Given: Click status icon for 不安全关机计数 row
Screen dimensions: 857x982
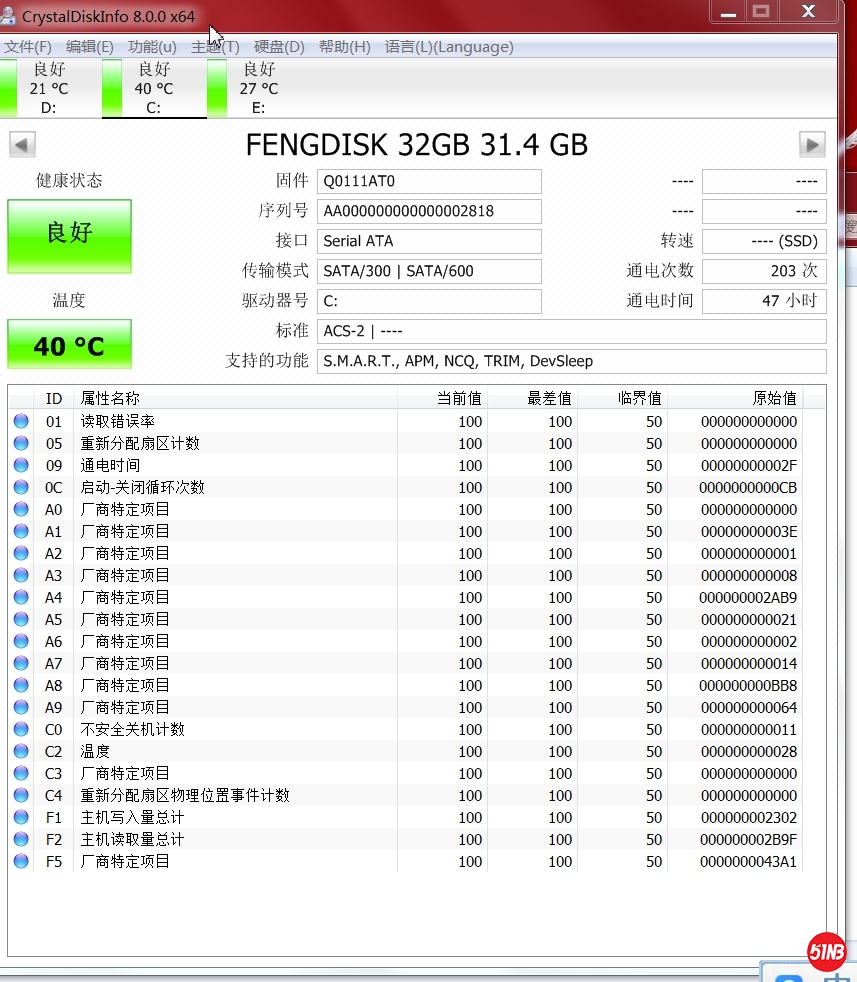Looking at the screenshot, I should coord(21,730).
